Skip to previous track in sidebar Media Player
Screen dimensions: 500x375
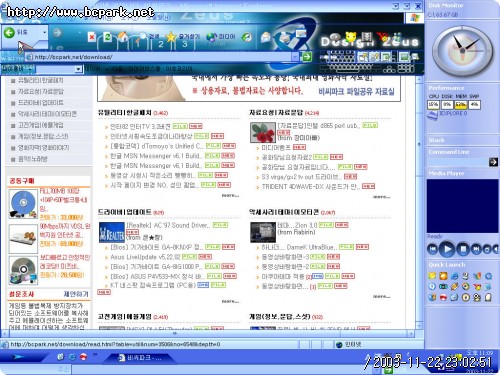coord(433,249)
